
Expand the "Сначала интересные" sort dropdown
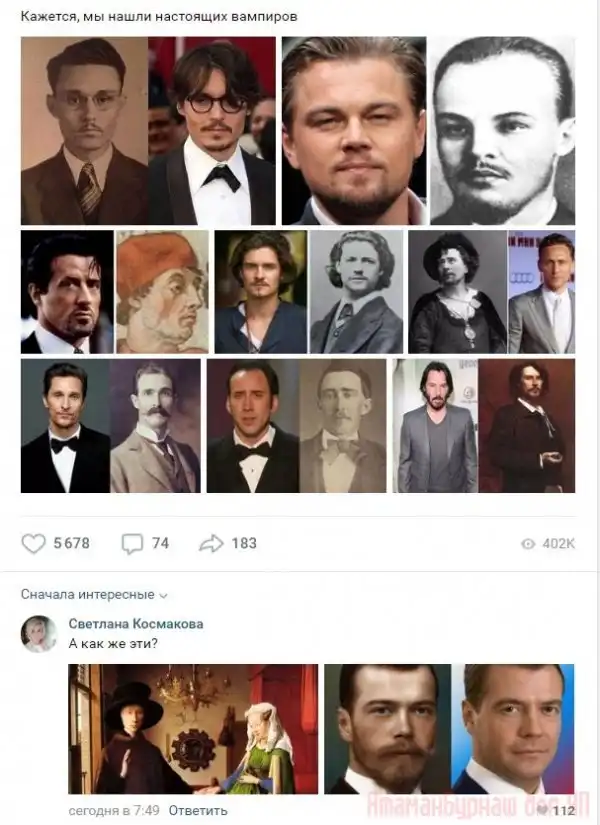point(94,594)
